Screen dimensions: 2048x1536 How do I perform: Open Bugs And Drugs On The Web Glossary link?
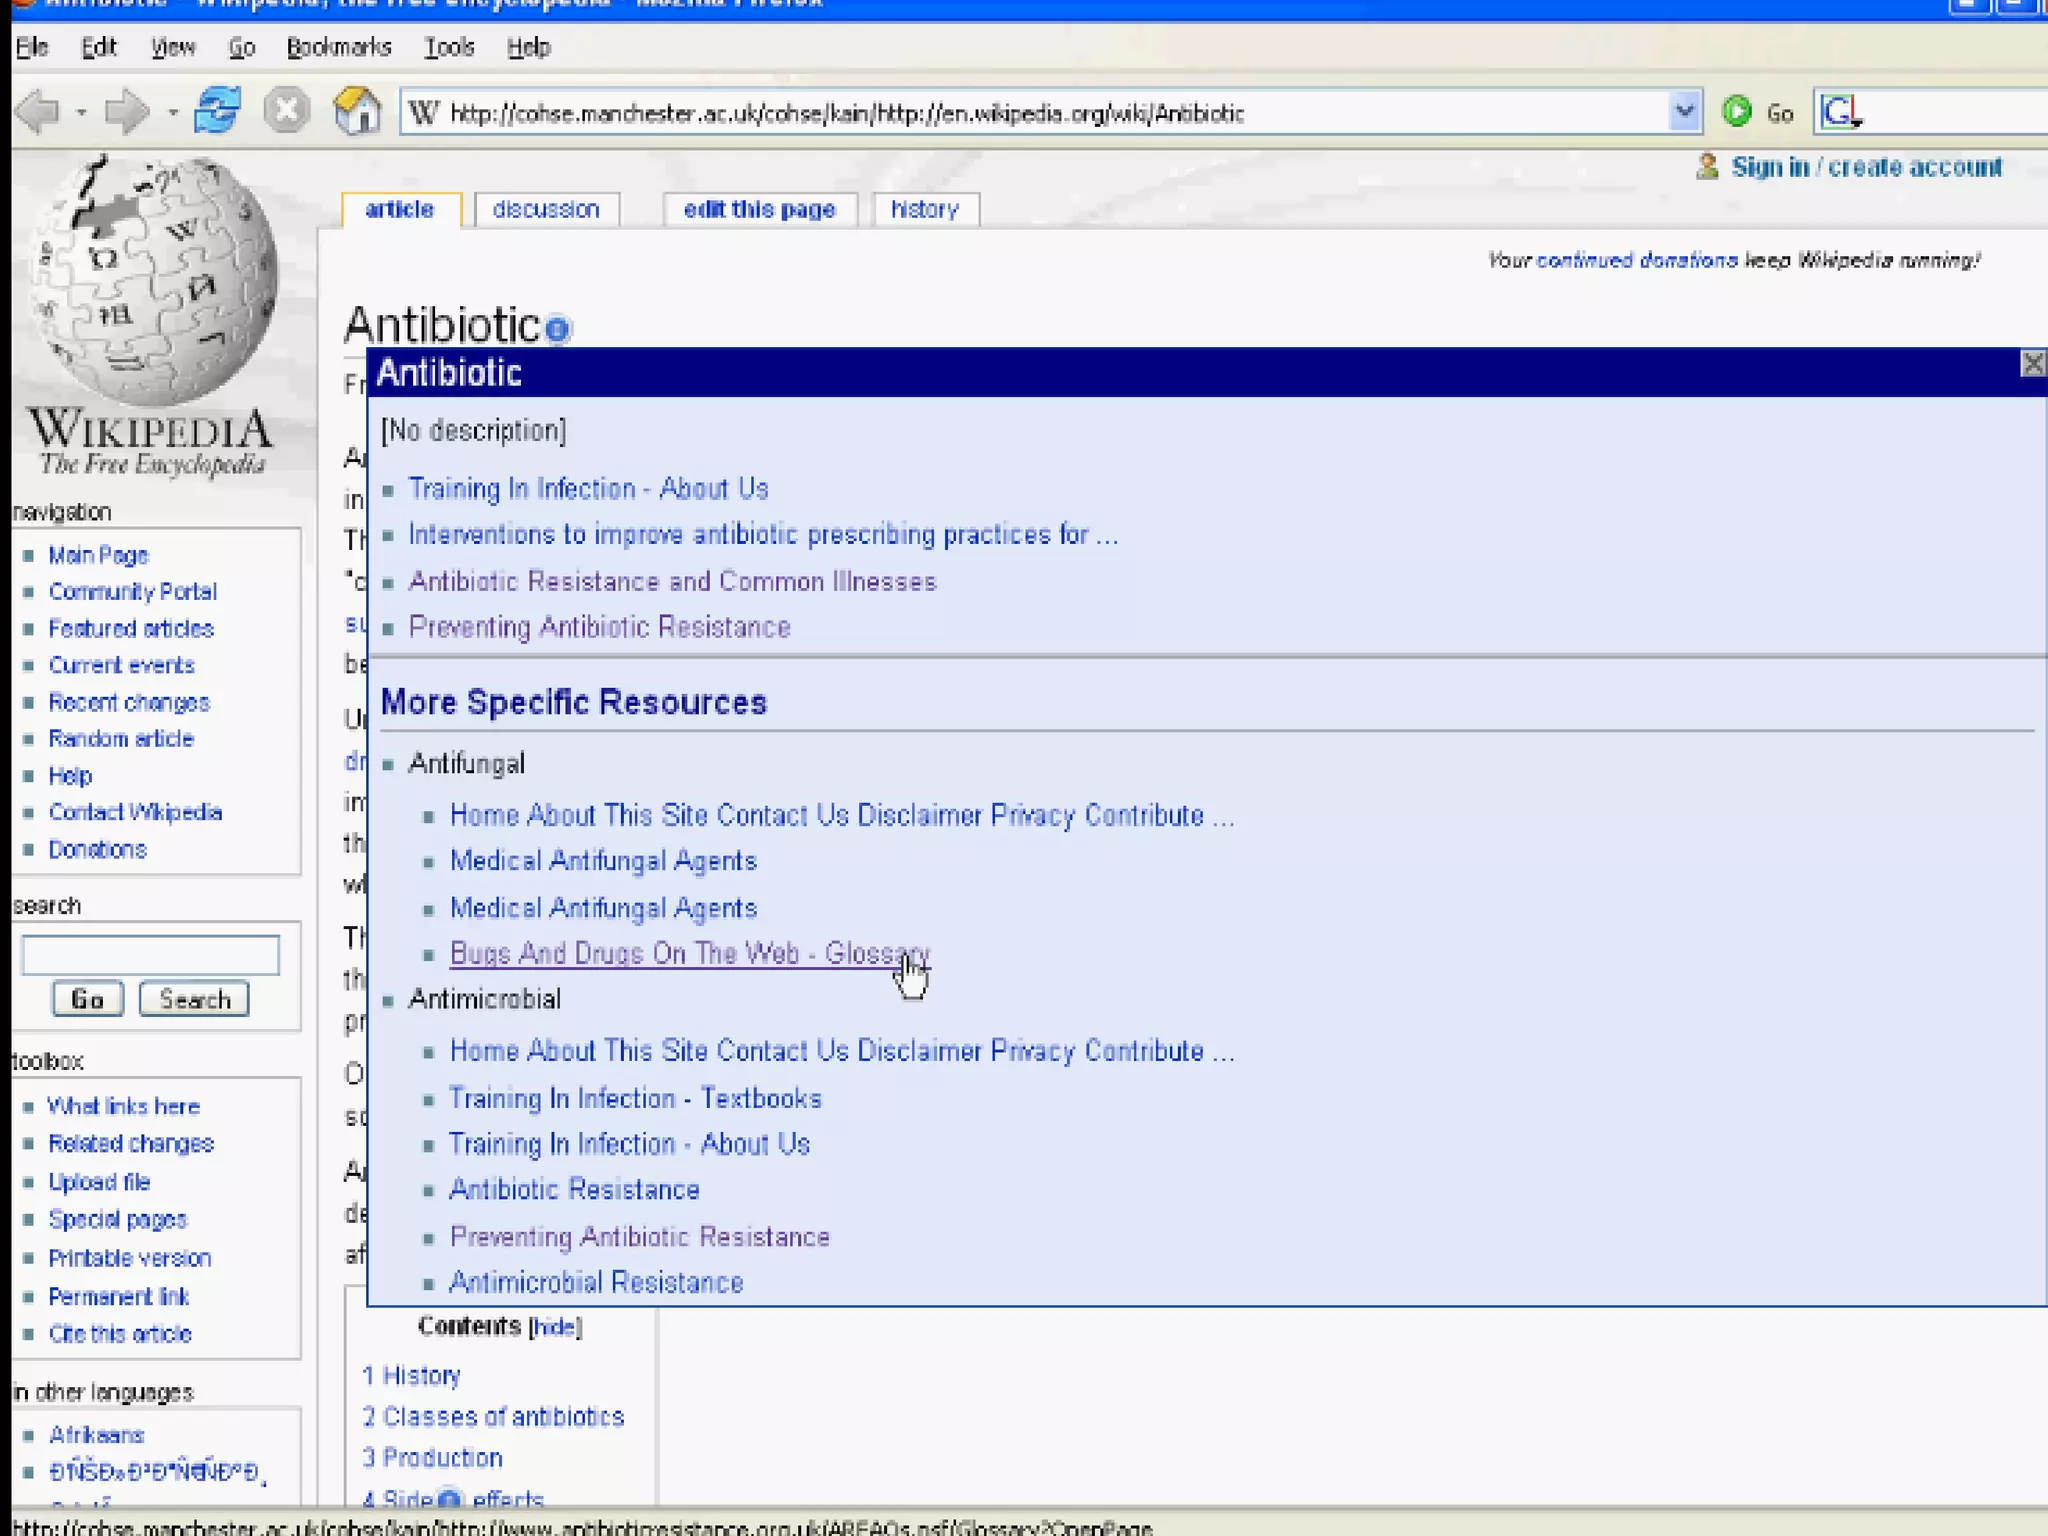tap(688, 953)
